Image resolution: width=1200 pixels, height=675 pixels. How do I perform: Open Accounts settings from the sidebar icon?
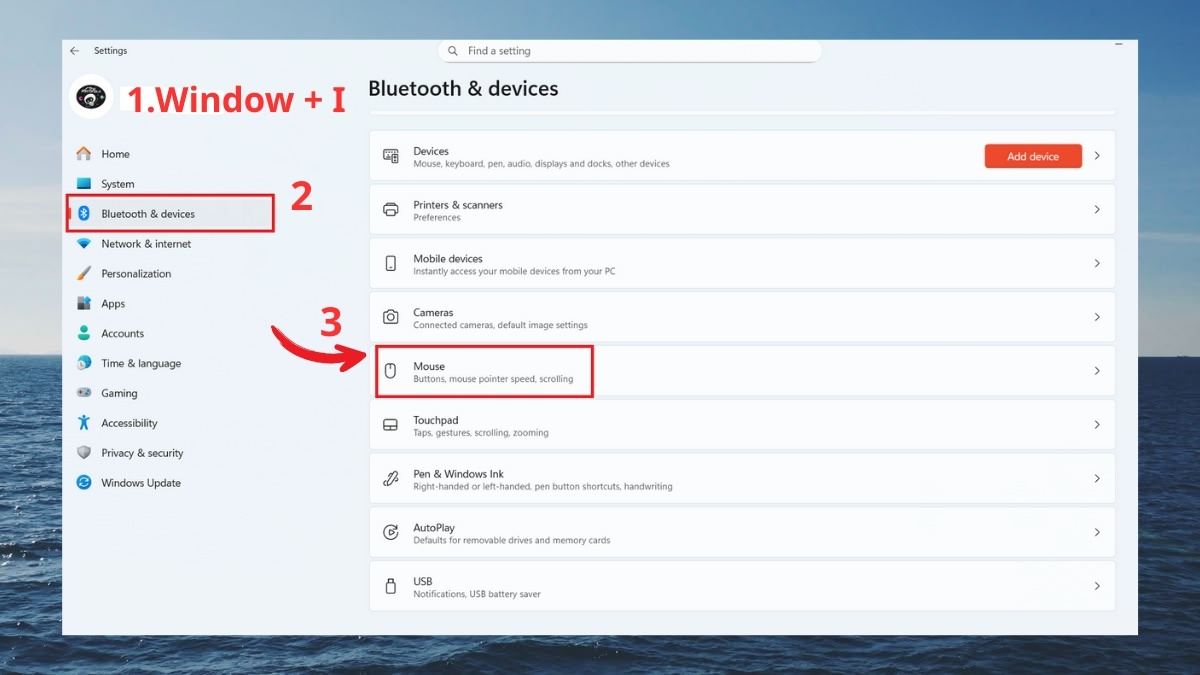[x=85, y=333]
